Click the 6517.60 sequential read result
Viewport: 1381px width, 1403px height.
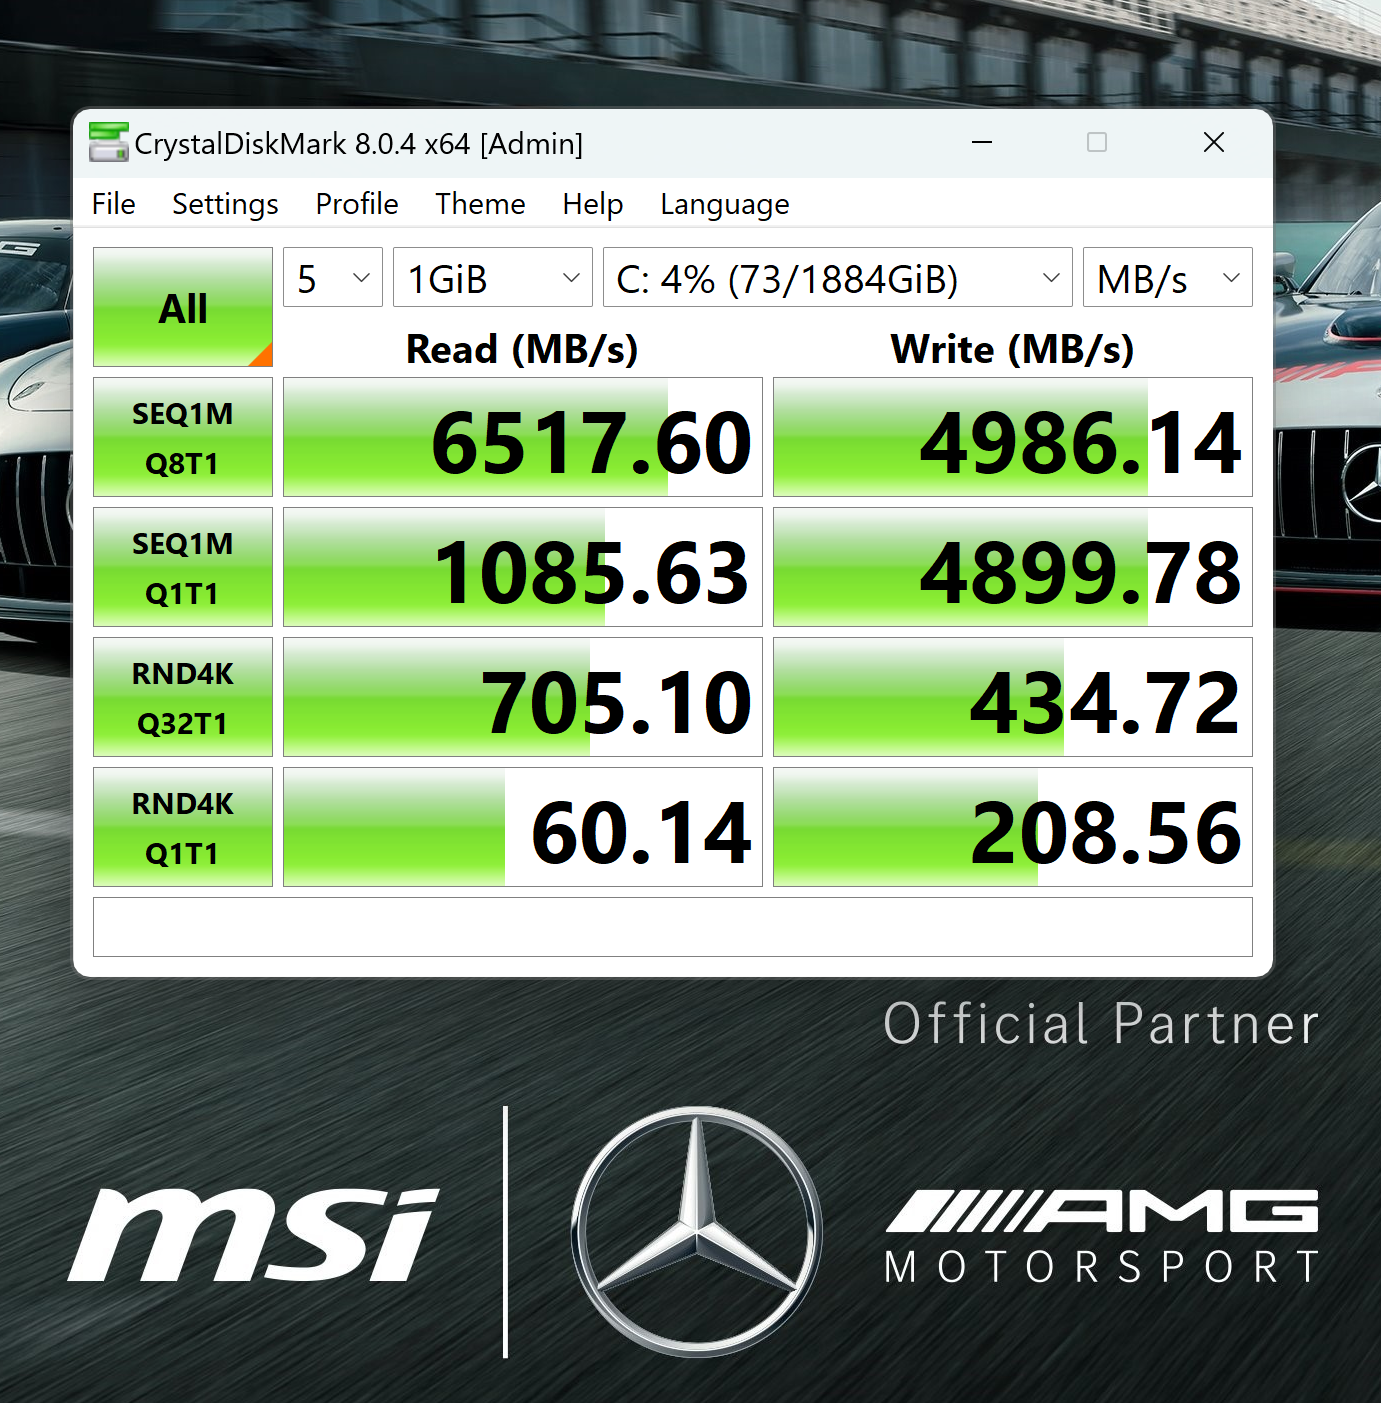point(523,437)
